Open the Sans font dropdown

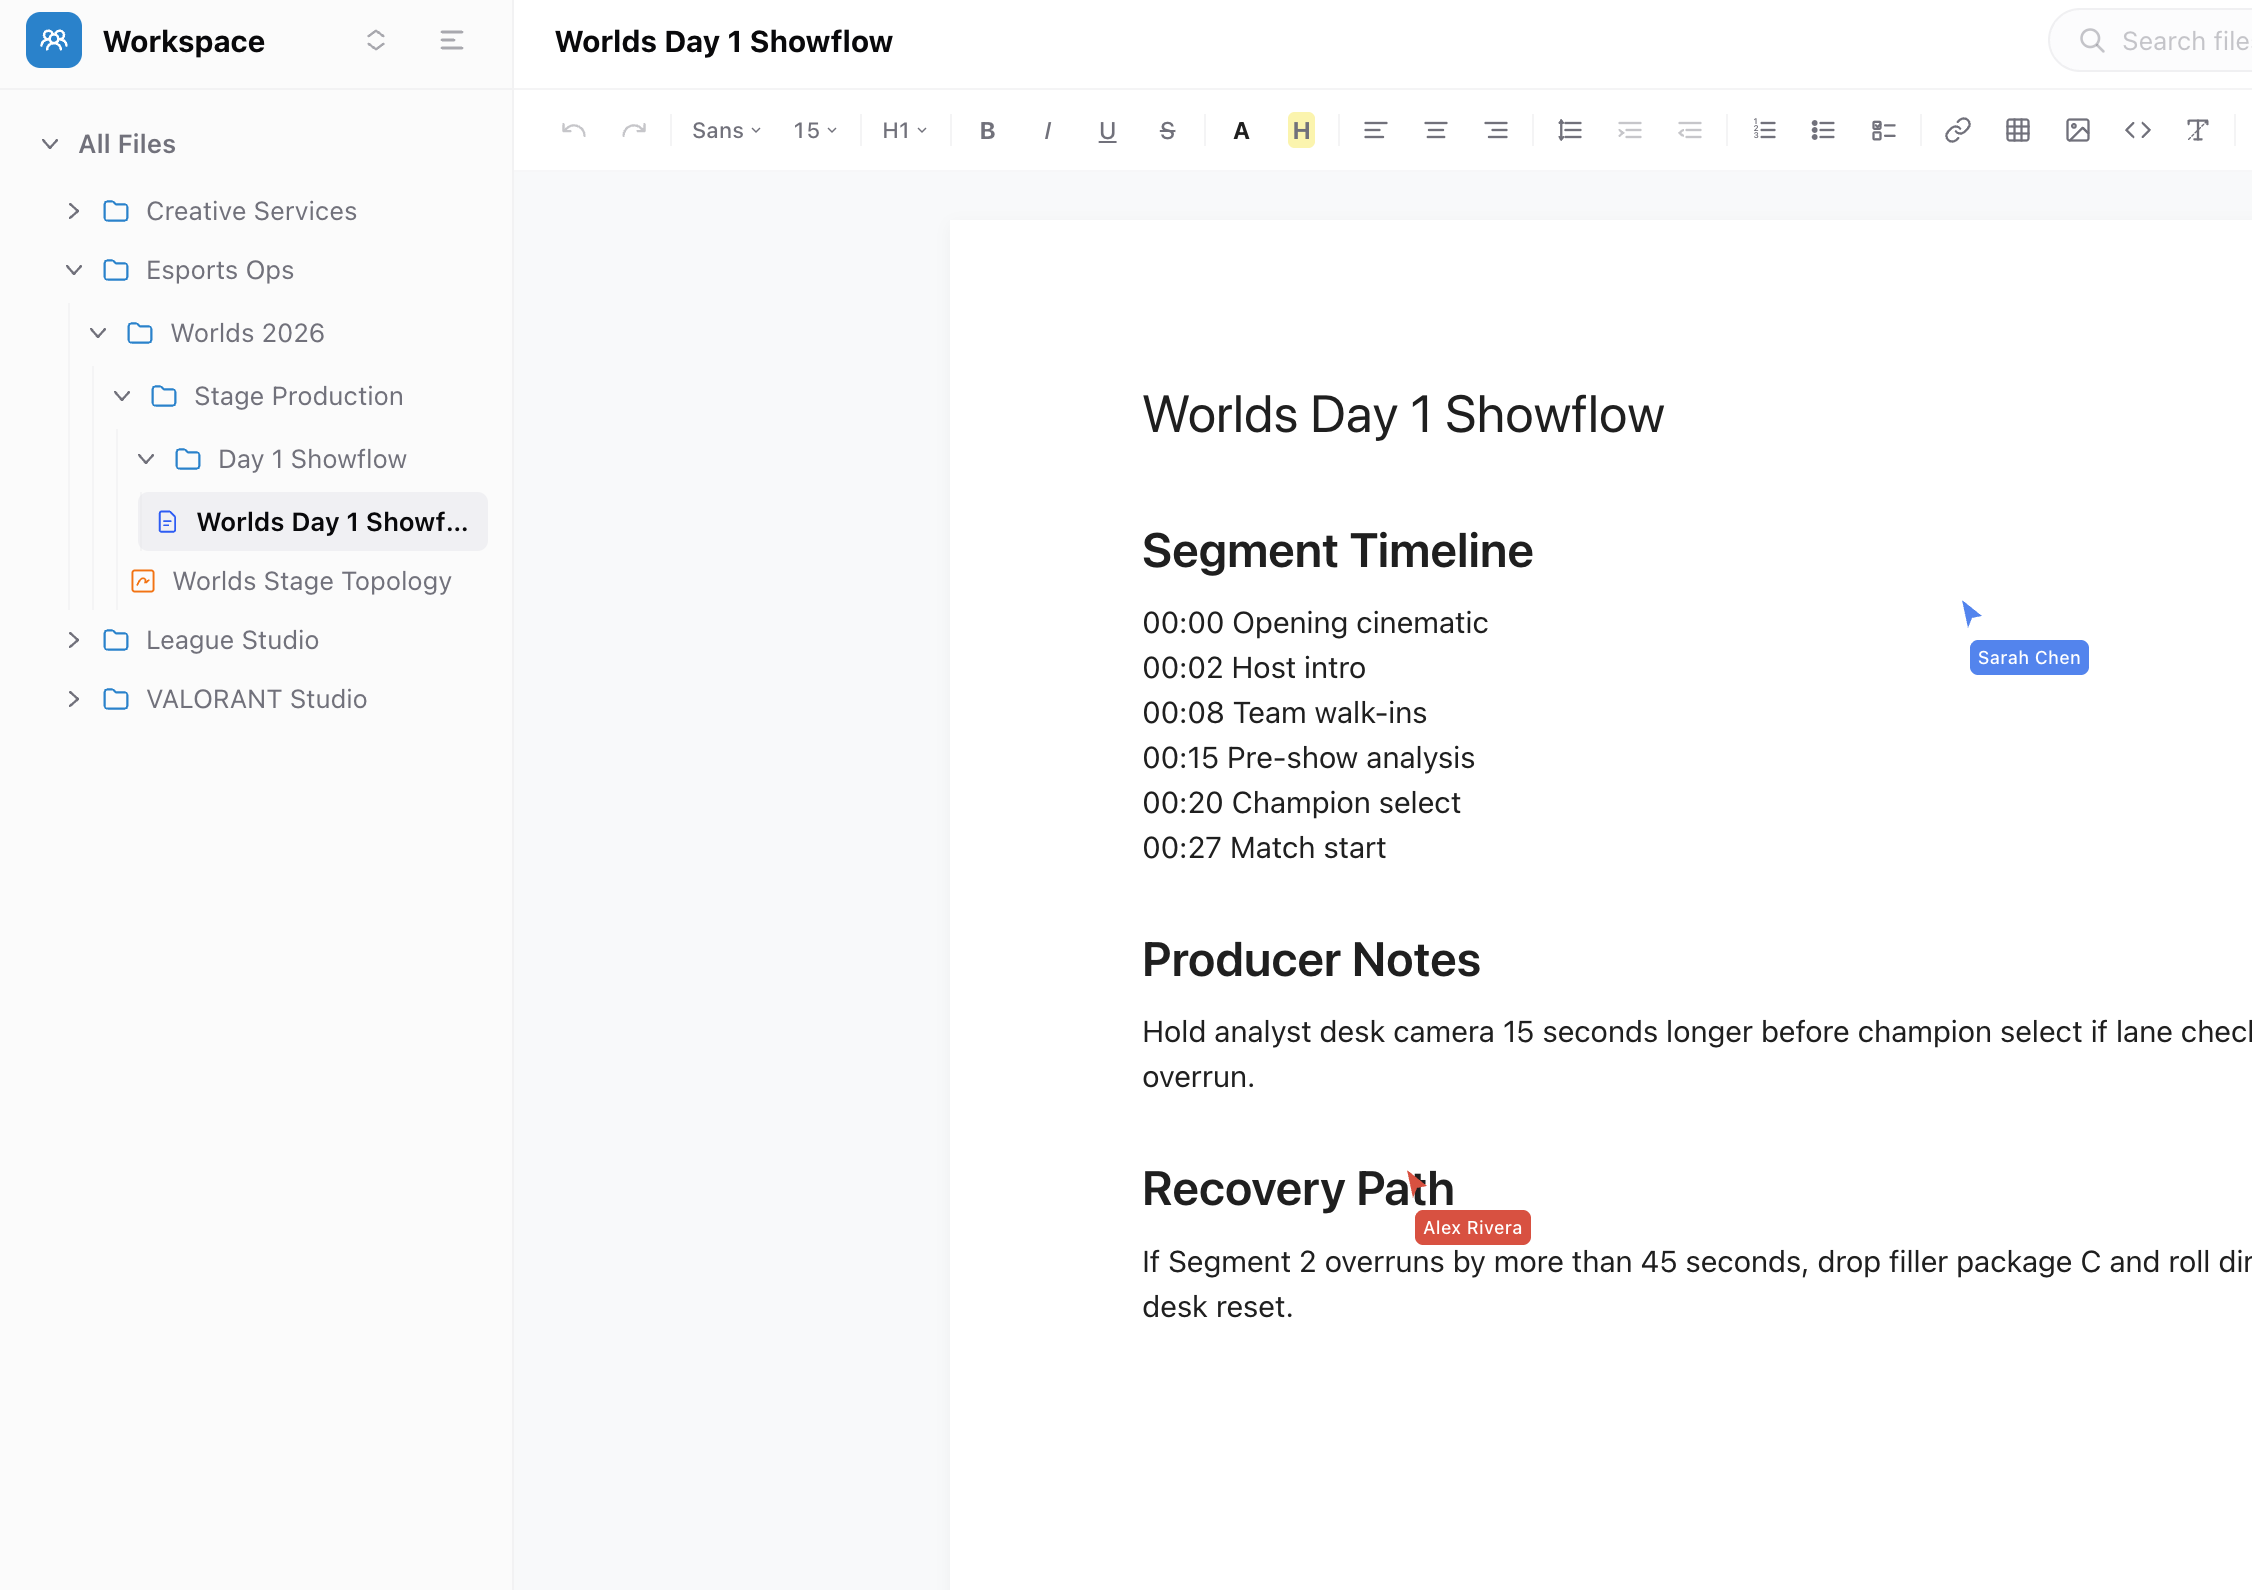pyautogui.click(x=726, y=130)
